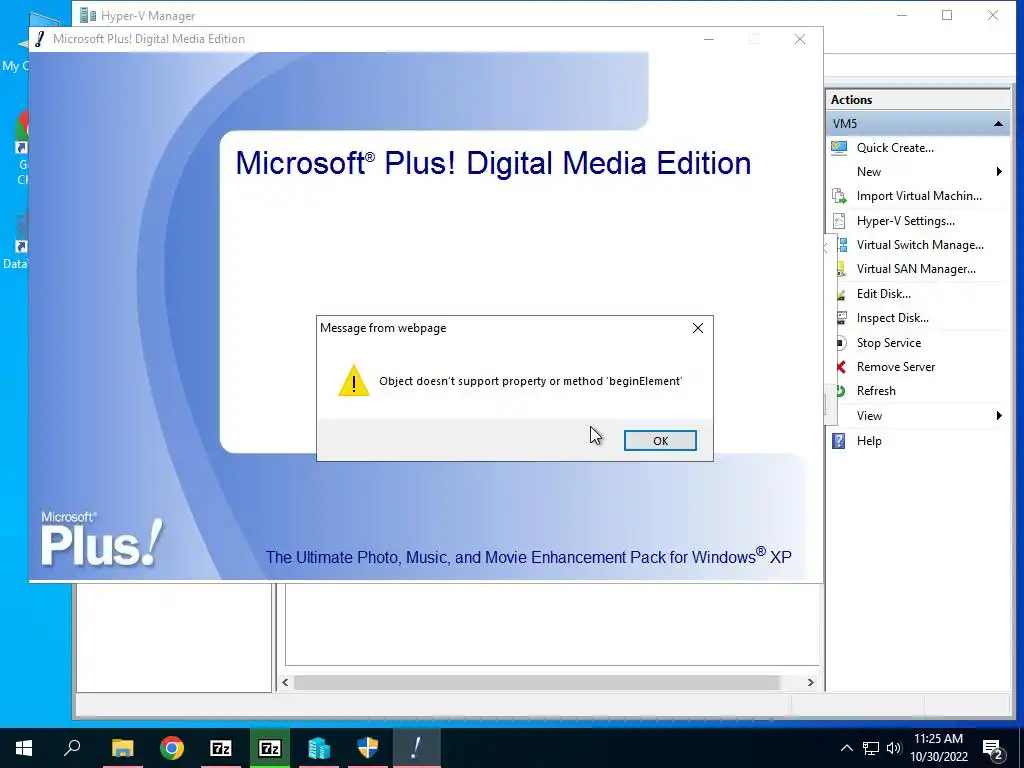Maximize the Hyper-V Manager window
Screen dimensions: 1024x768
tap(947, 15)
